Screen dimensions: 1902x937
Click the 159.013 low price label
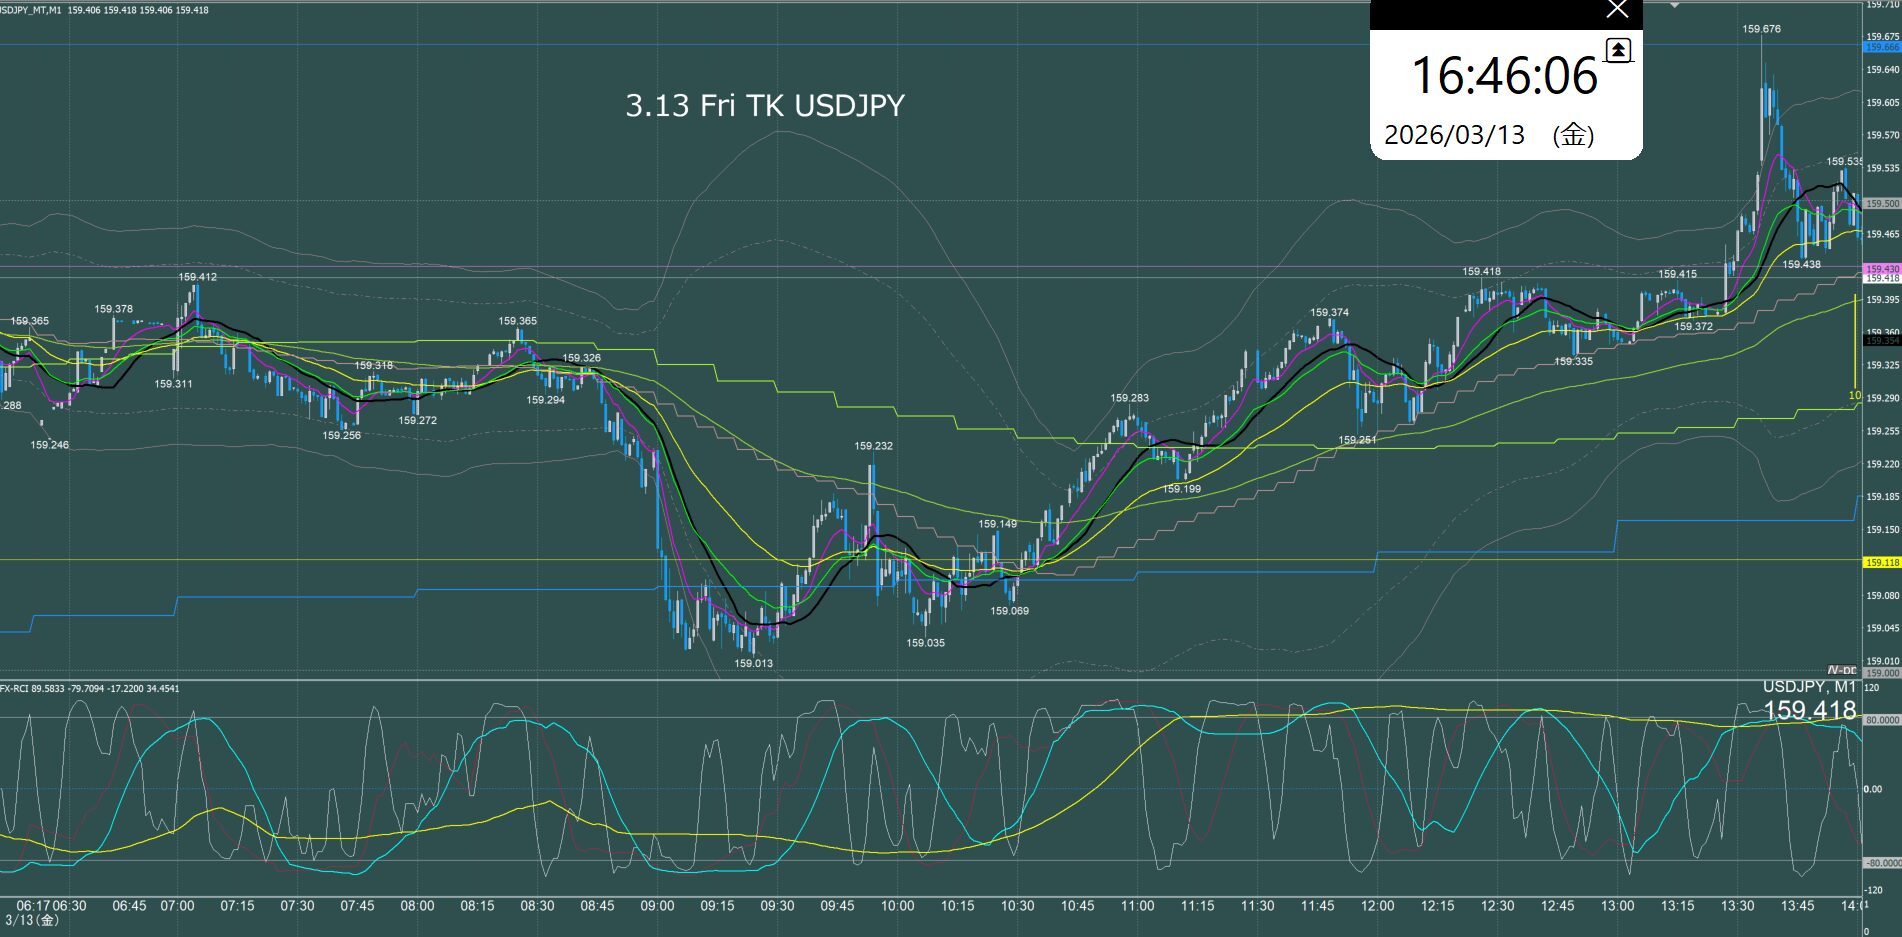(x=753, y=663)
